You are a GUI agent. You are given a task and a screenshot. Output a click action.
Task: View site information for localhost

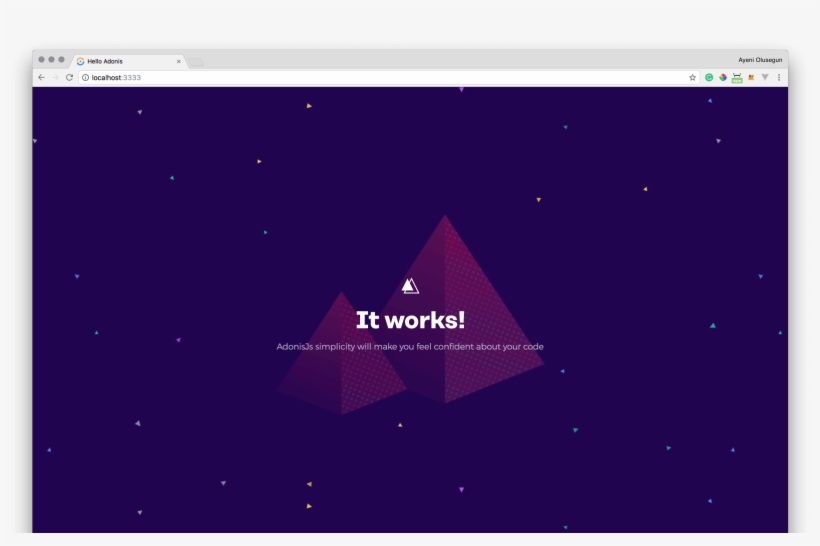(85, 77)
